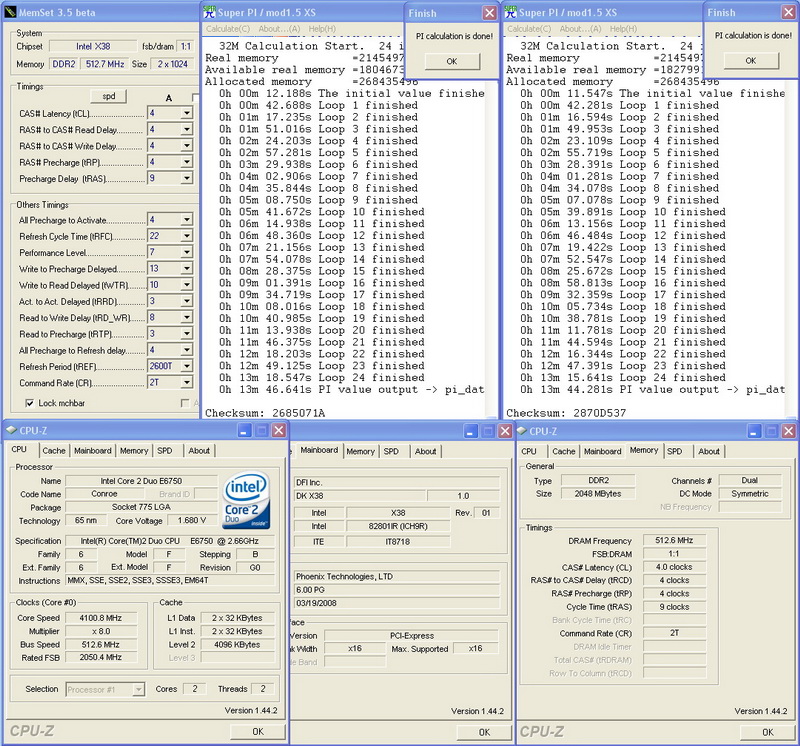Open the CAS# Latency (tCL) dropdown
The width and height of the screenshot is (800, 746).
tap(186, 114)
